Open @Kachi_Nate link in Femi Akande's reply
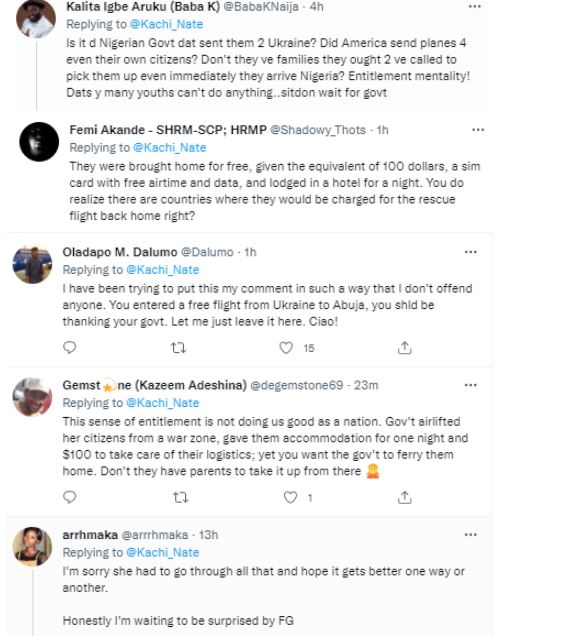The height and width of the screenshot is (636, 561). point(170,148)
